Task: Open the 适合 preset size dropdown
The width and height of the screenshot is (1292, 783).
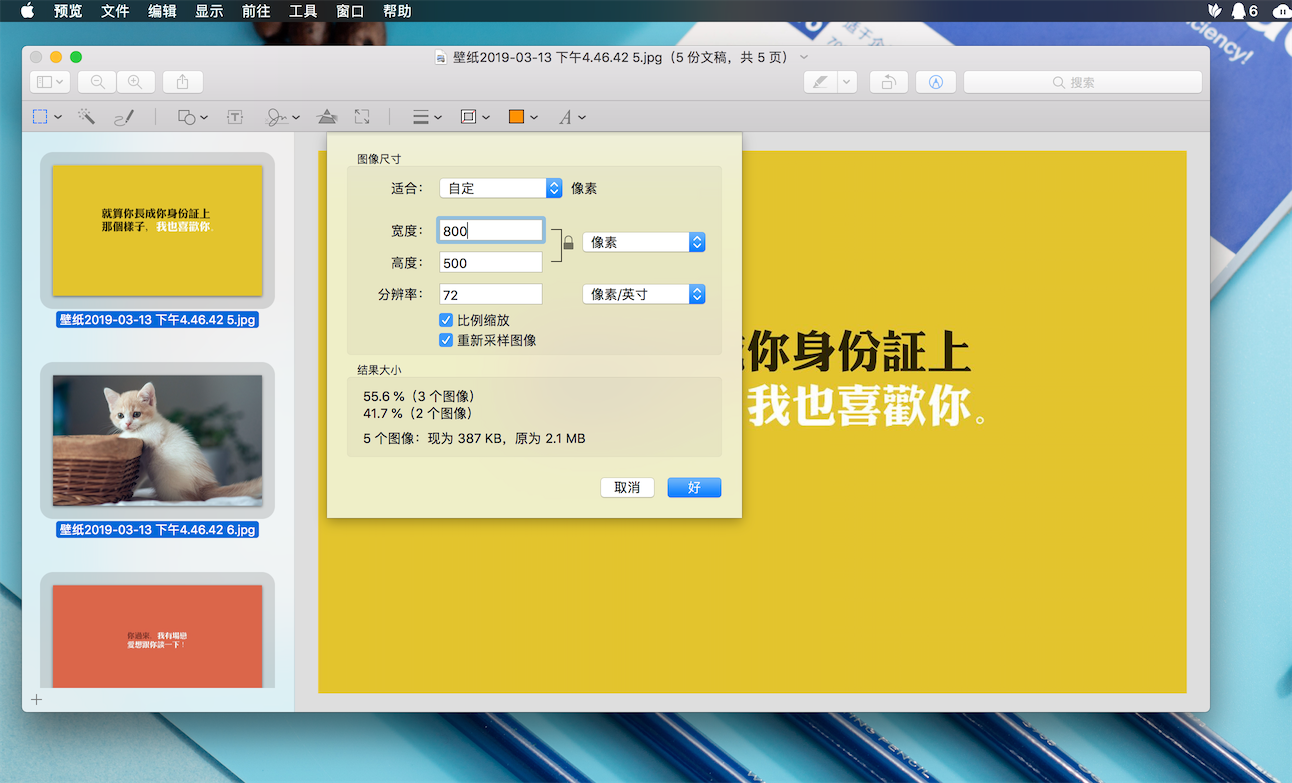Action: pos(501,188)
